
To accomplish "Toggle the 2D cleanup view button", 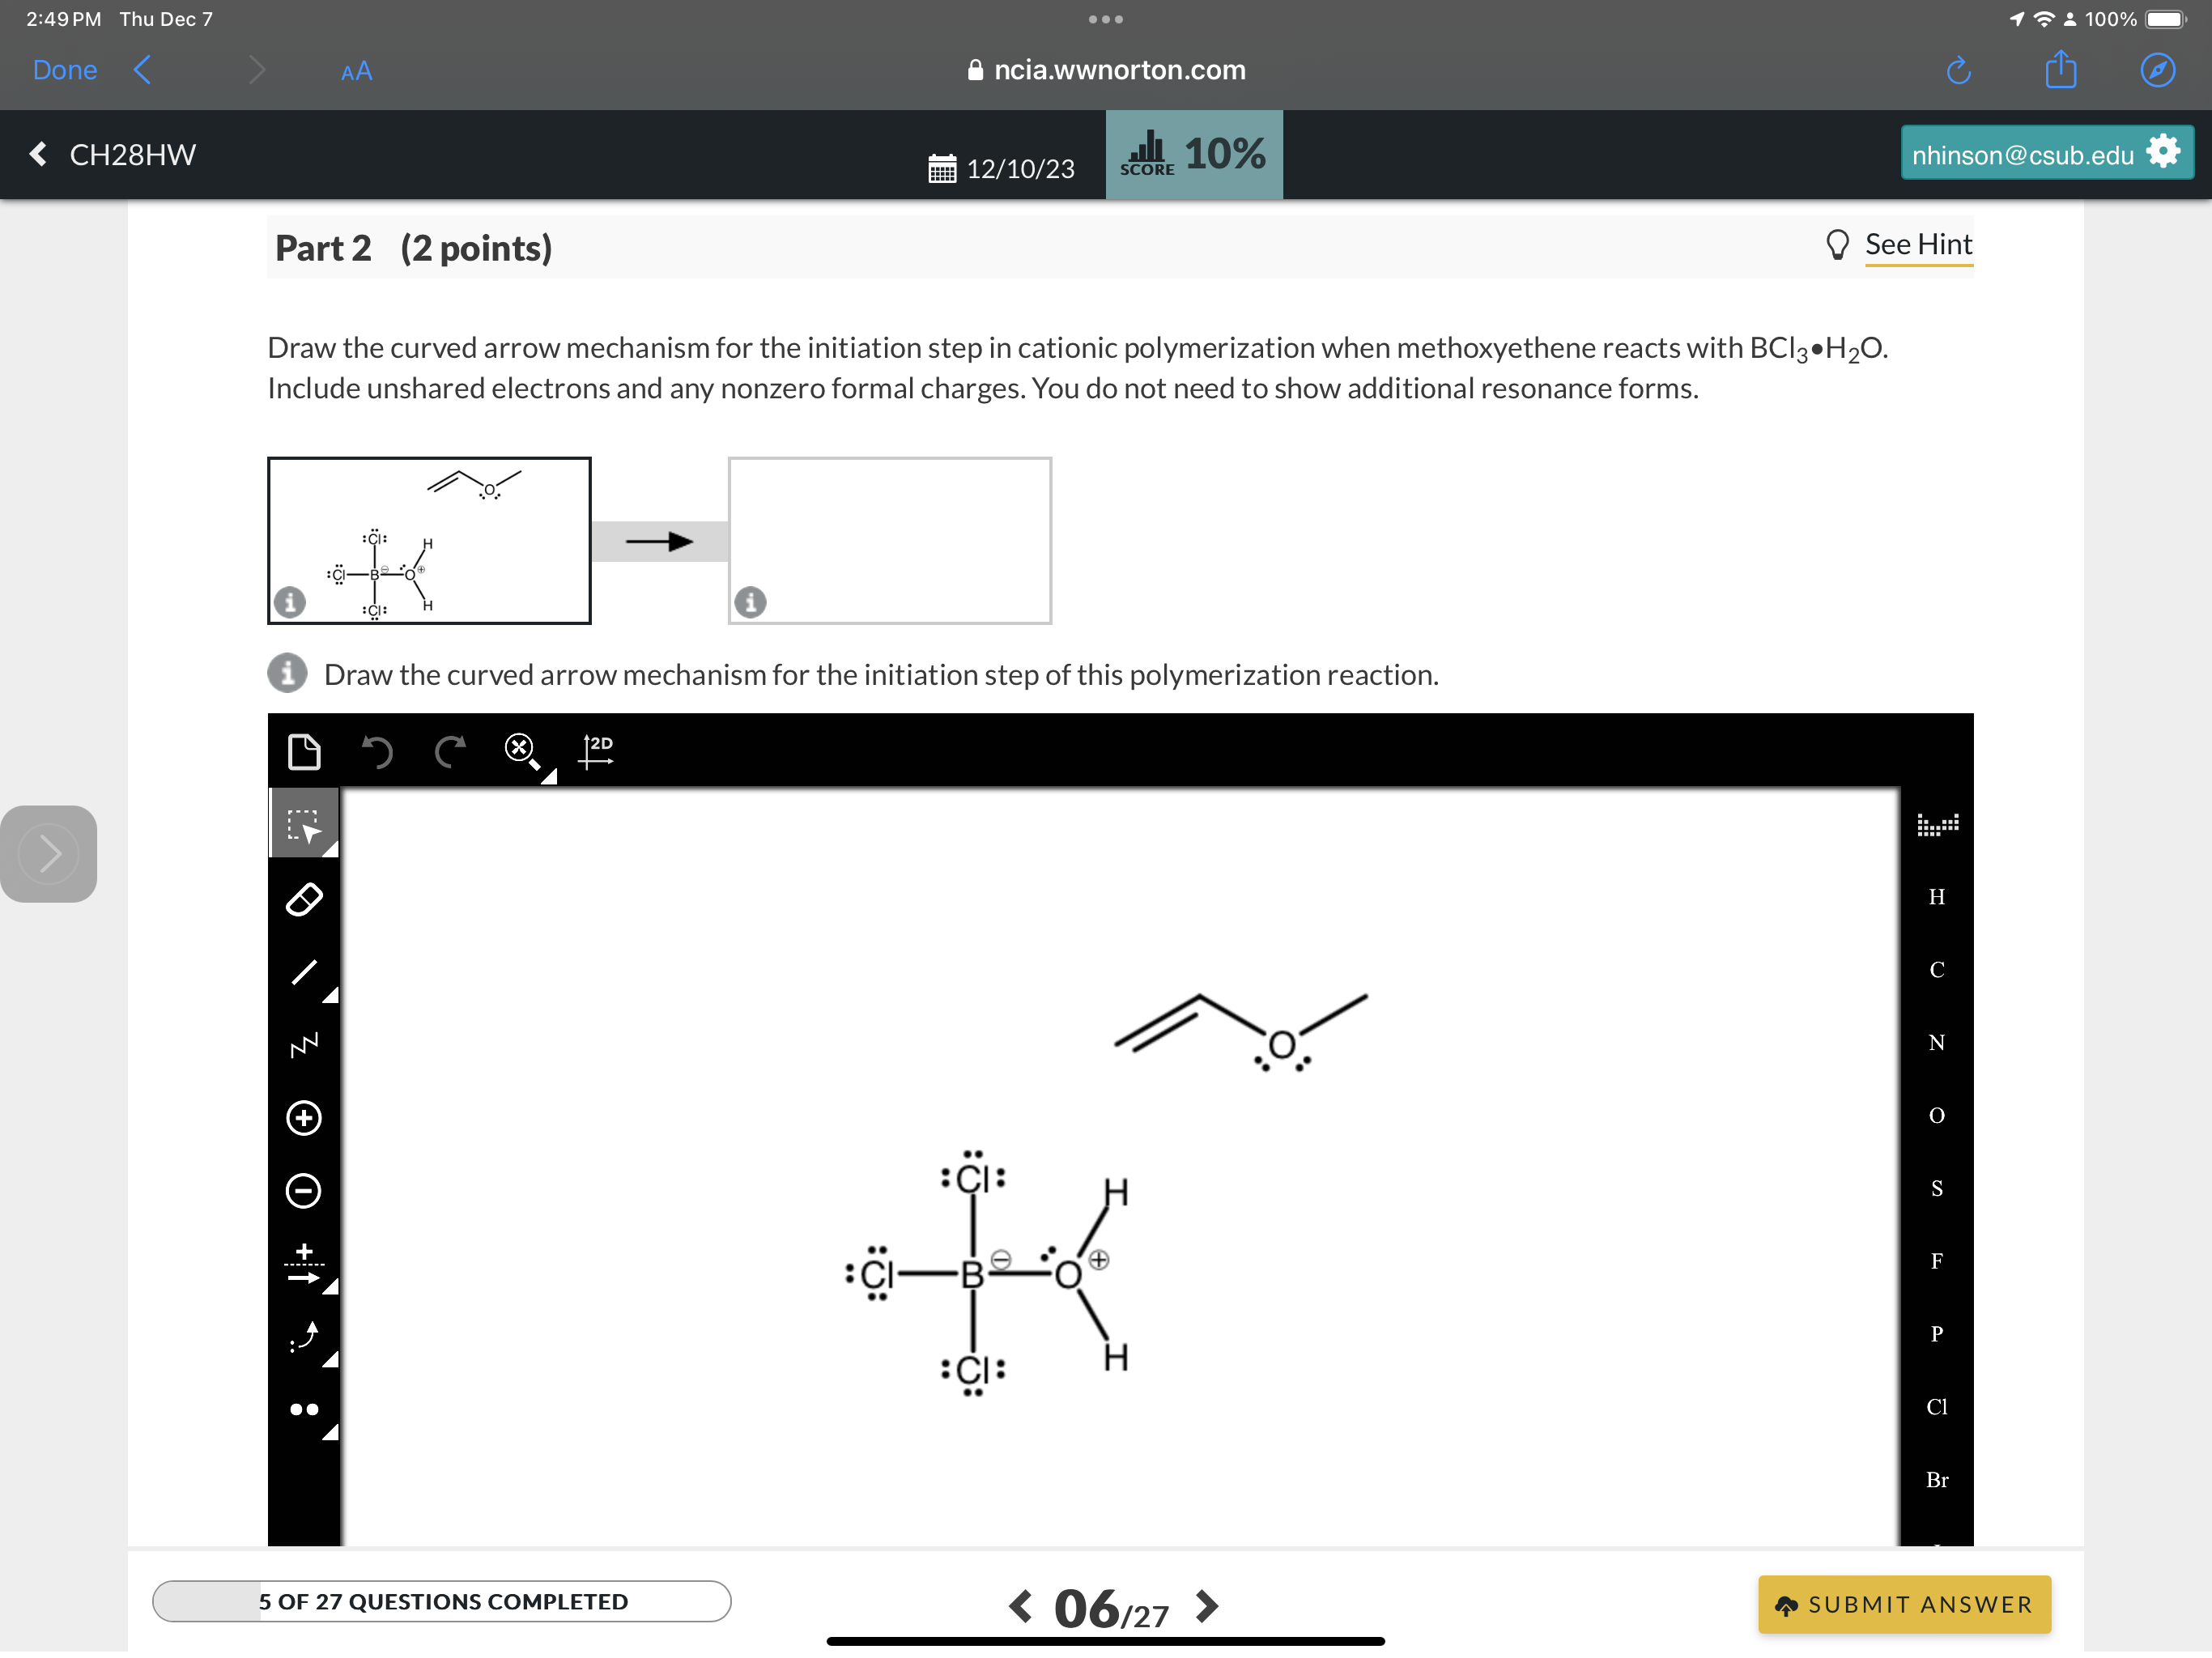I will point(595,751).
